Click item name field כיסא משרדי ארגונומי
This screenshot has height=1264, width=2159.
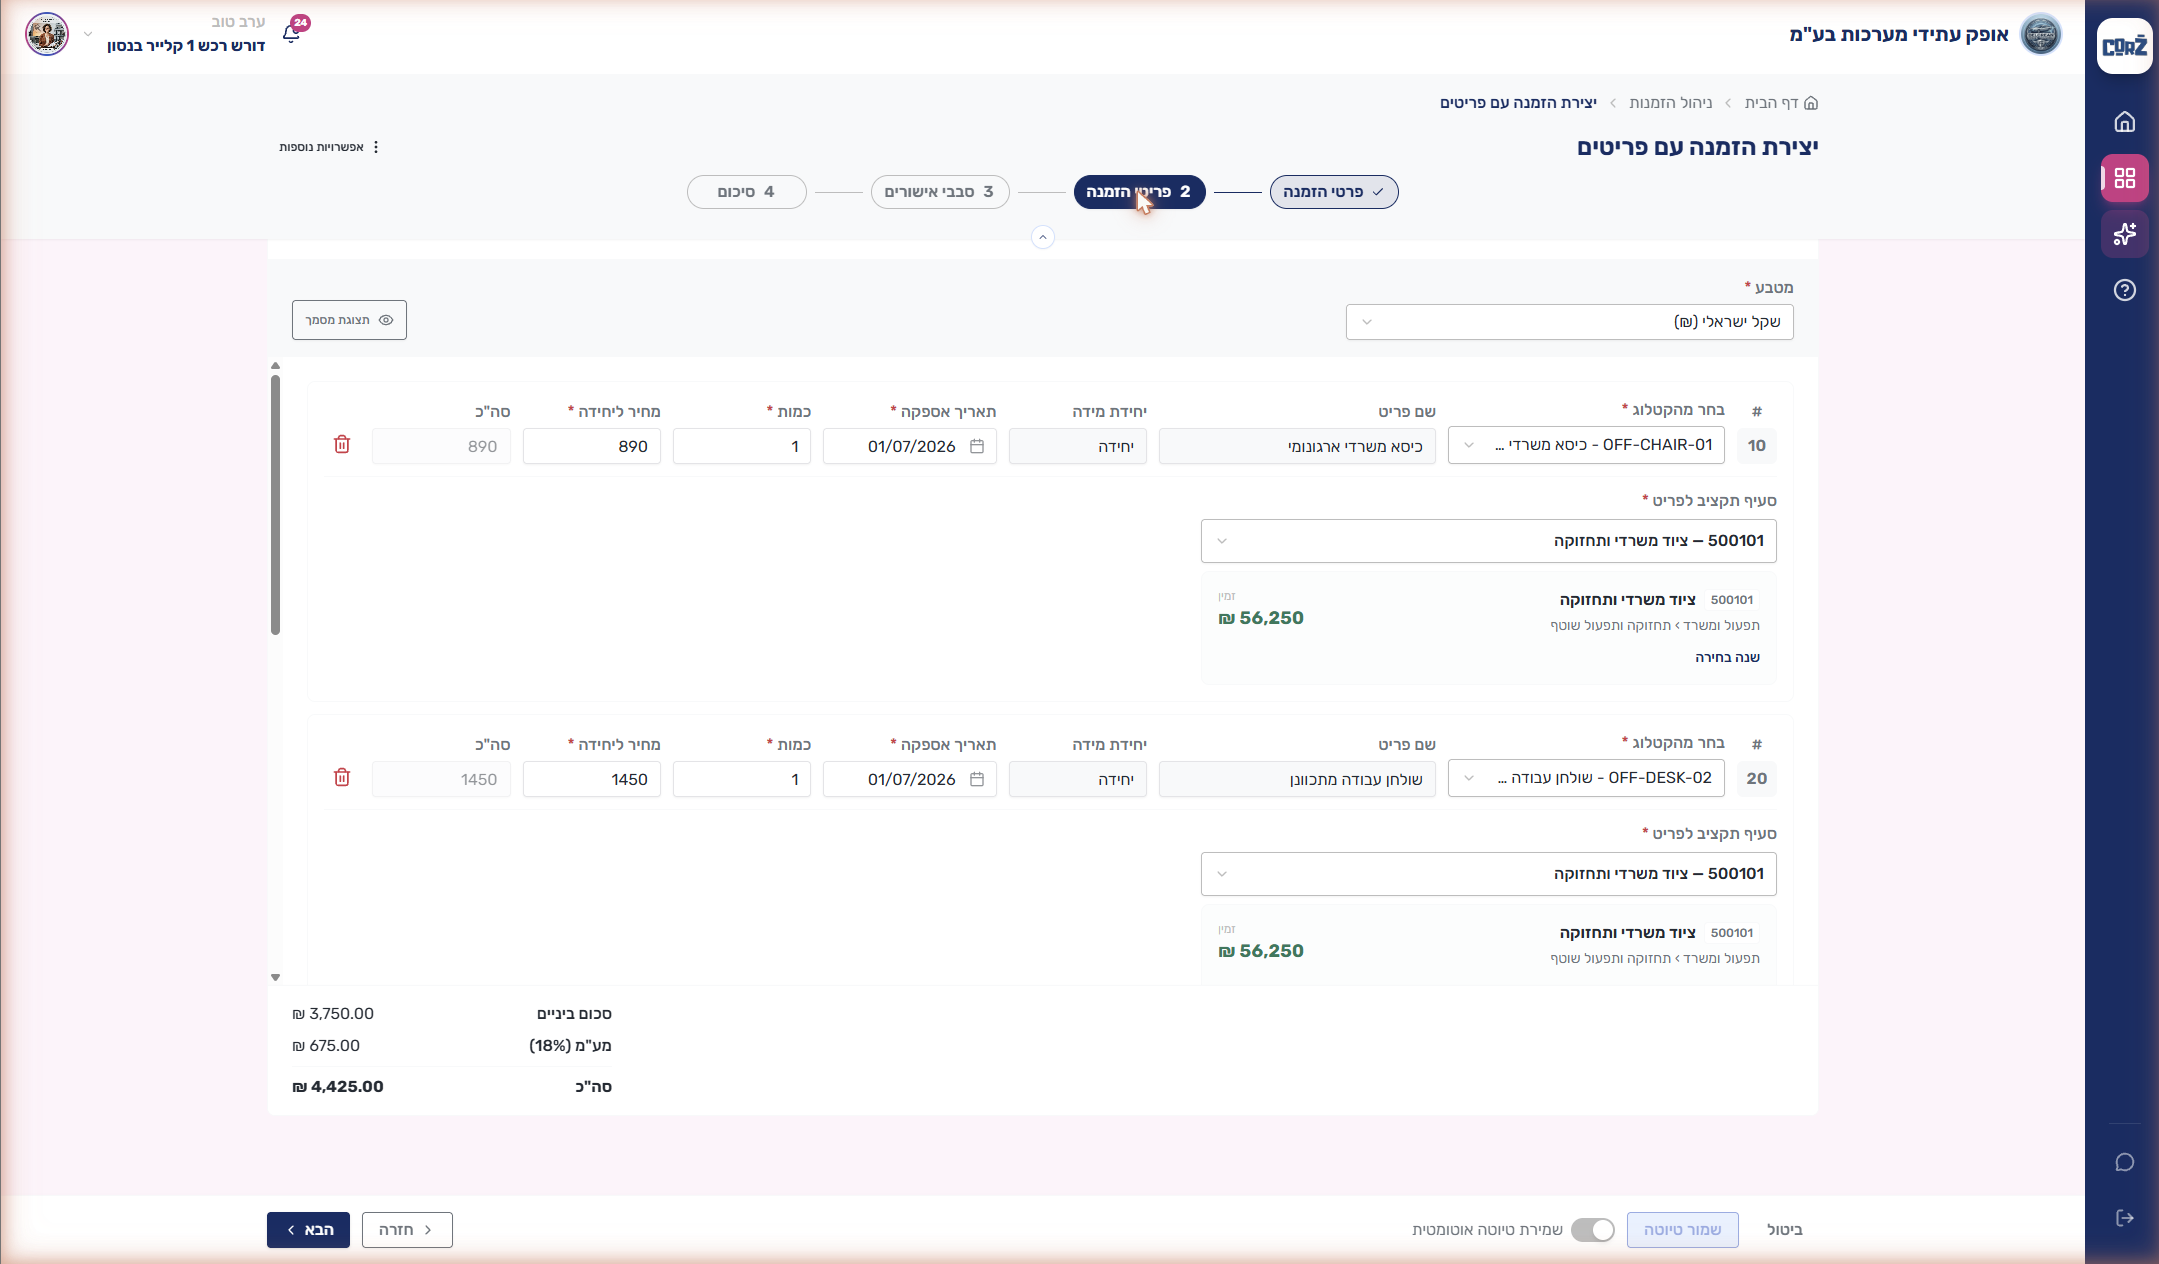[x=1297, y=446]
